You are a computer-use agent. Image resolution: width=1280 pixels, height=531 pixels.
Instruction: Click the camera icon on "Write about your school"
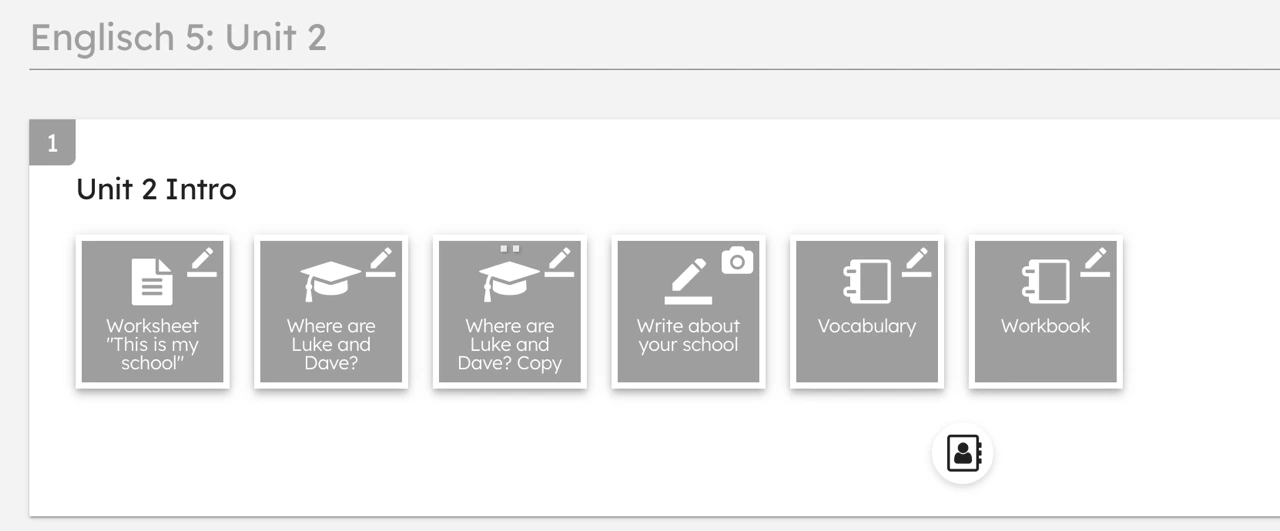coord(737,261)
